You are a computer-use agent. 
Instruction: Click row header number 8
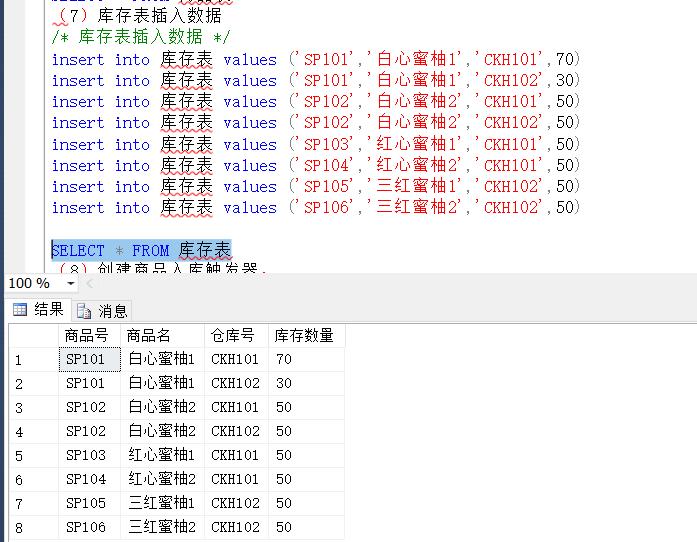point(34,528)
